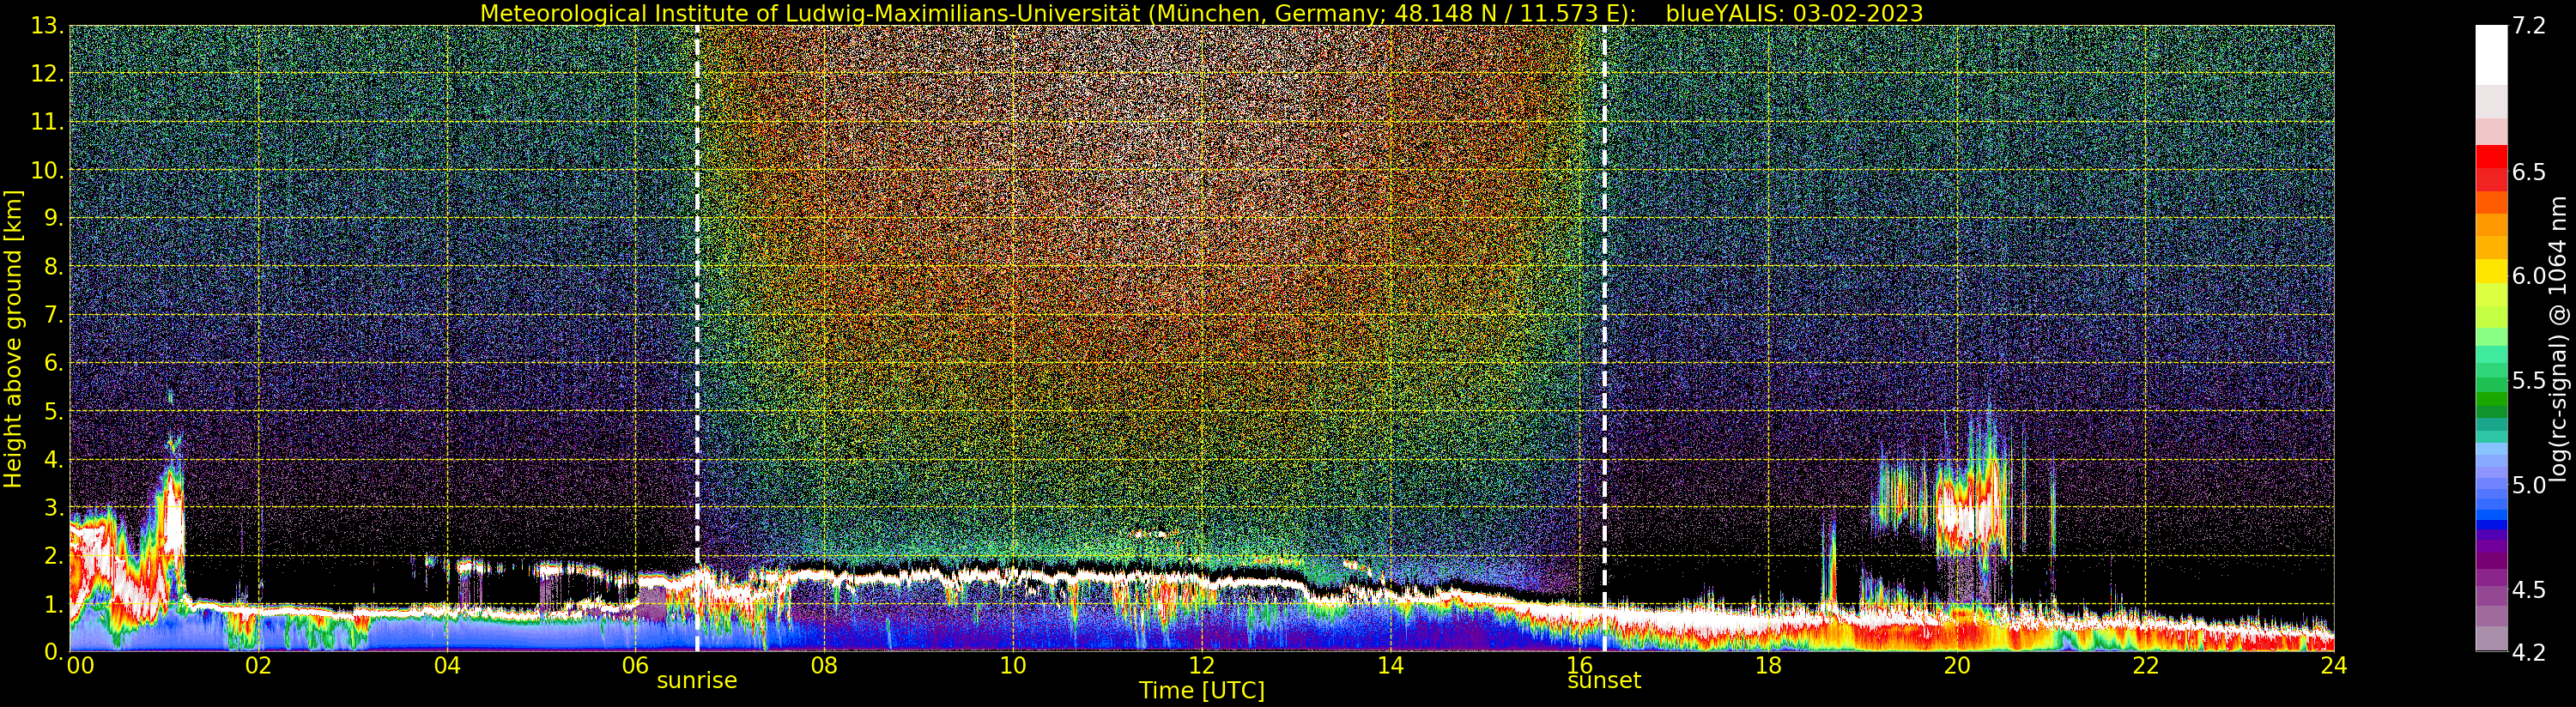This screenshot has height=707, width=2576.
Task: Click the 18 tick on the time axis
Action: 1768,665
